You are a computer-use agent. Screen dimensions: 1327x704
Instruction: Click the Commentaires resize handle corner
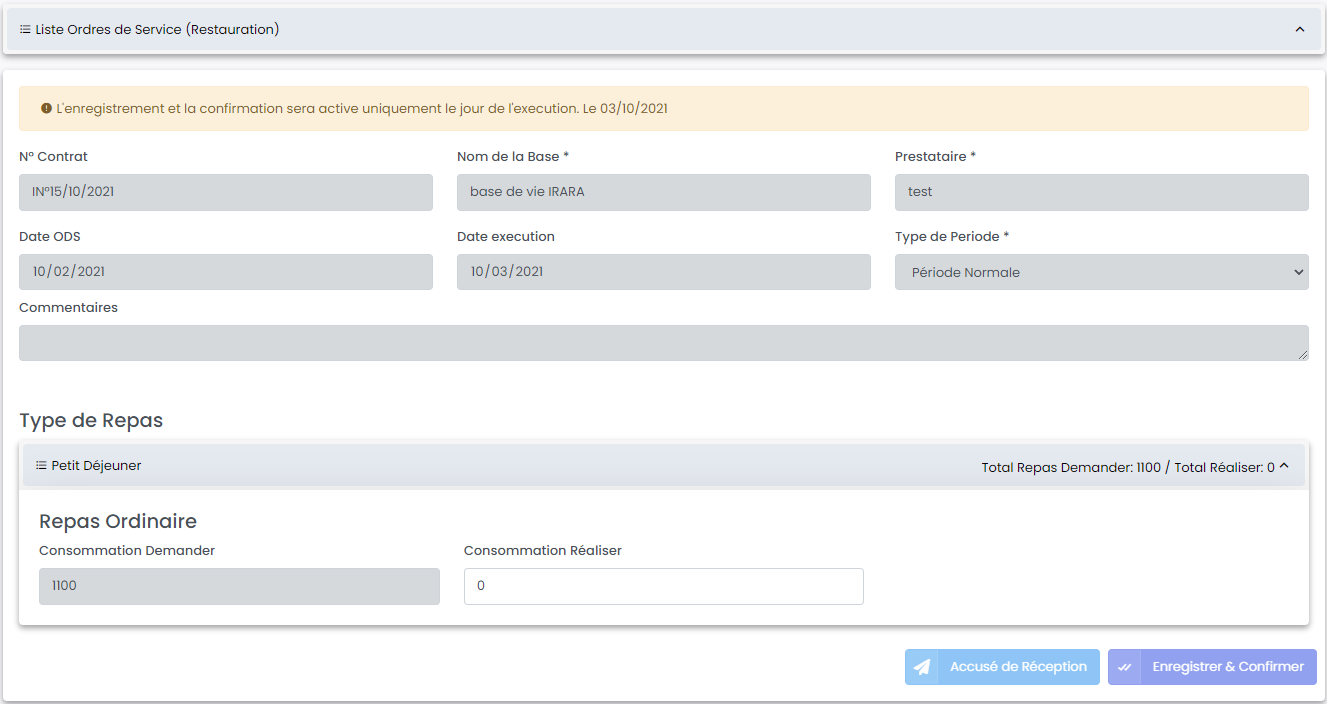pyautogui.click(x=1302, y=354)
